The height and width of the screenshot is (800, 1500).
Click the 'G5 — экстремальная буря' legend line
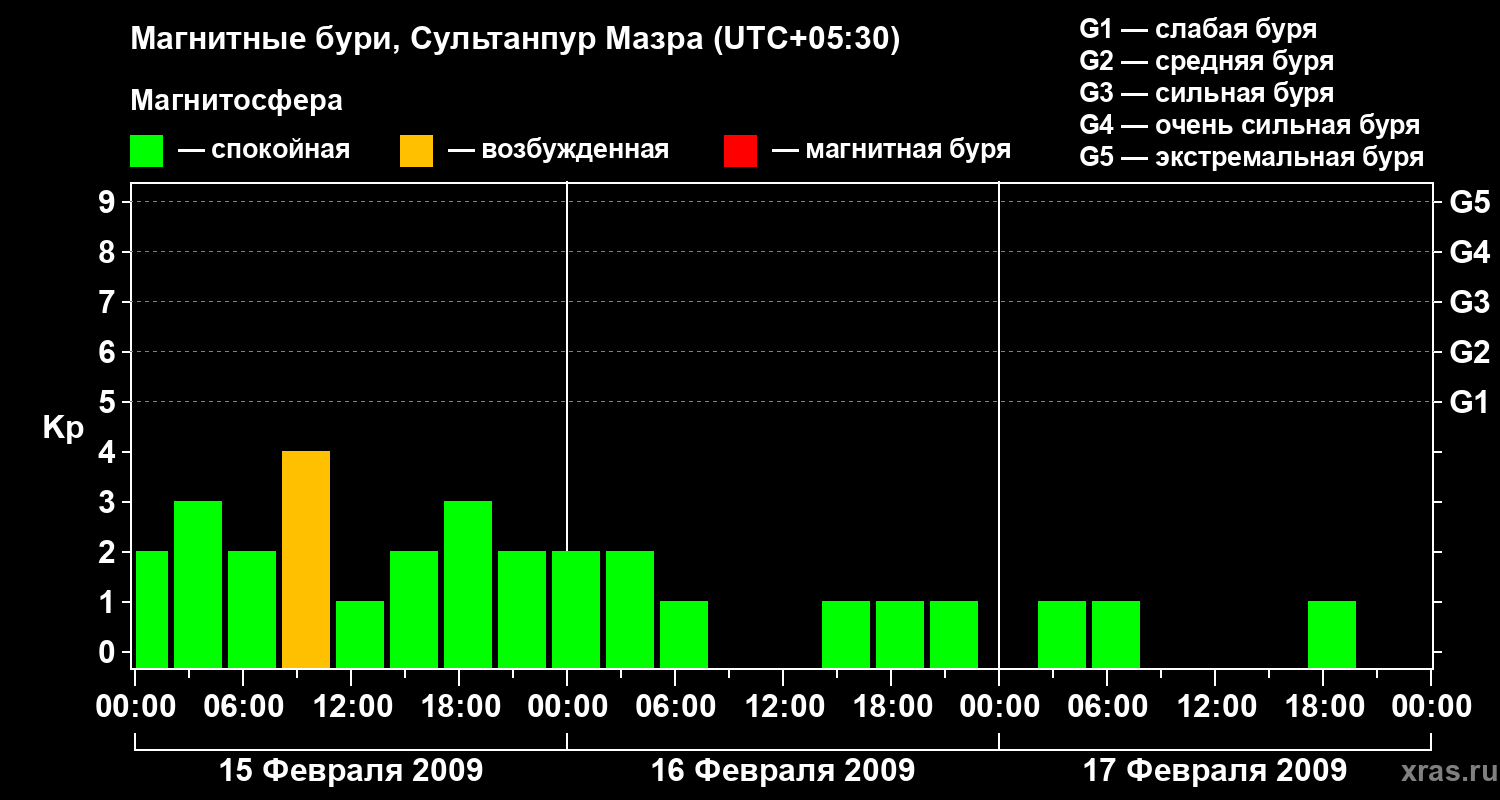pos(1252,157)
